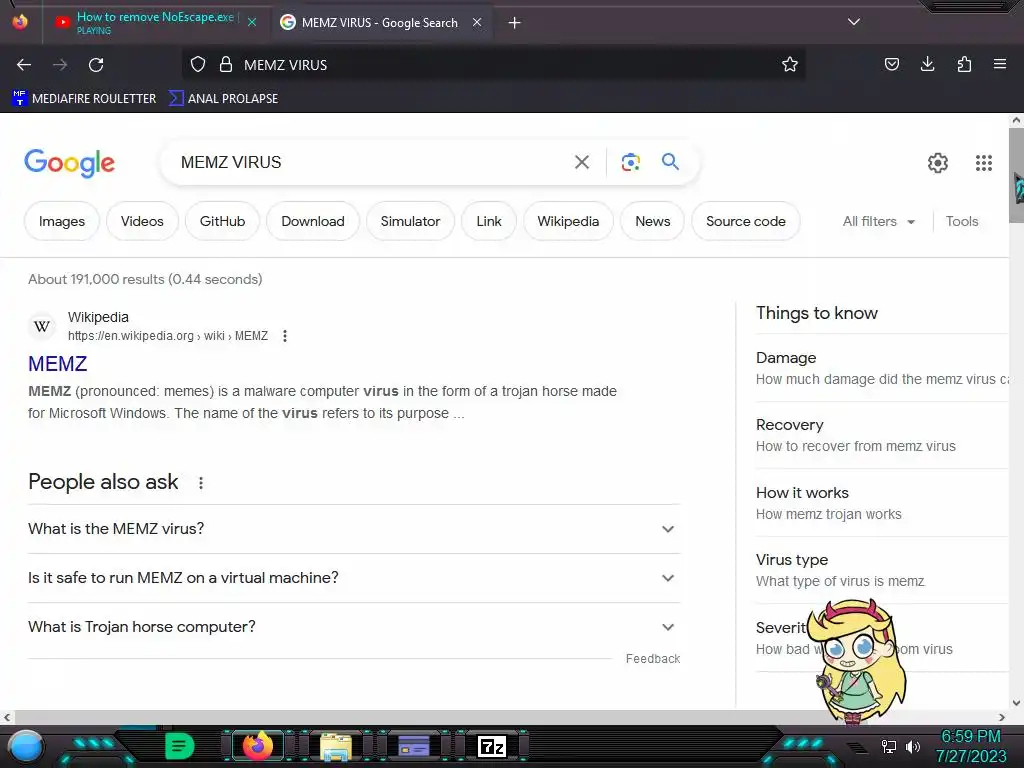
Task: Select the Simulator filter chip
Action: pyautogui.click(x=410, y=221)
